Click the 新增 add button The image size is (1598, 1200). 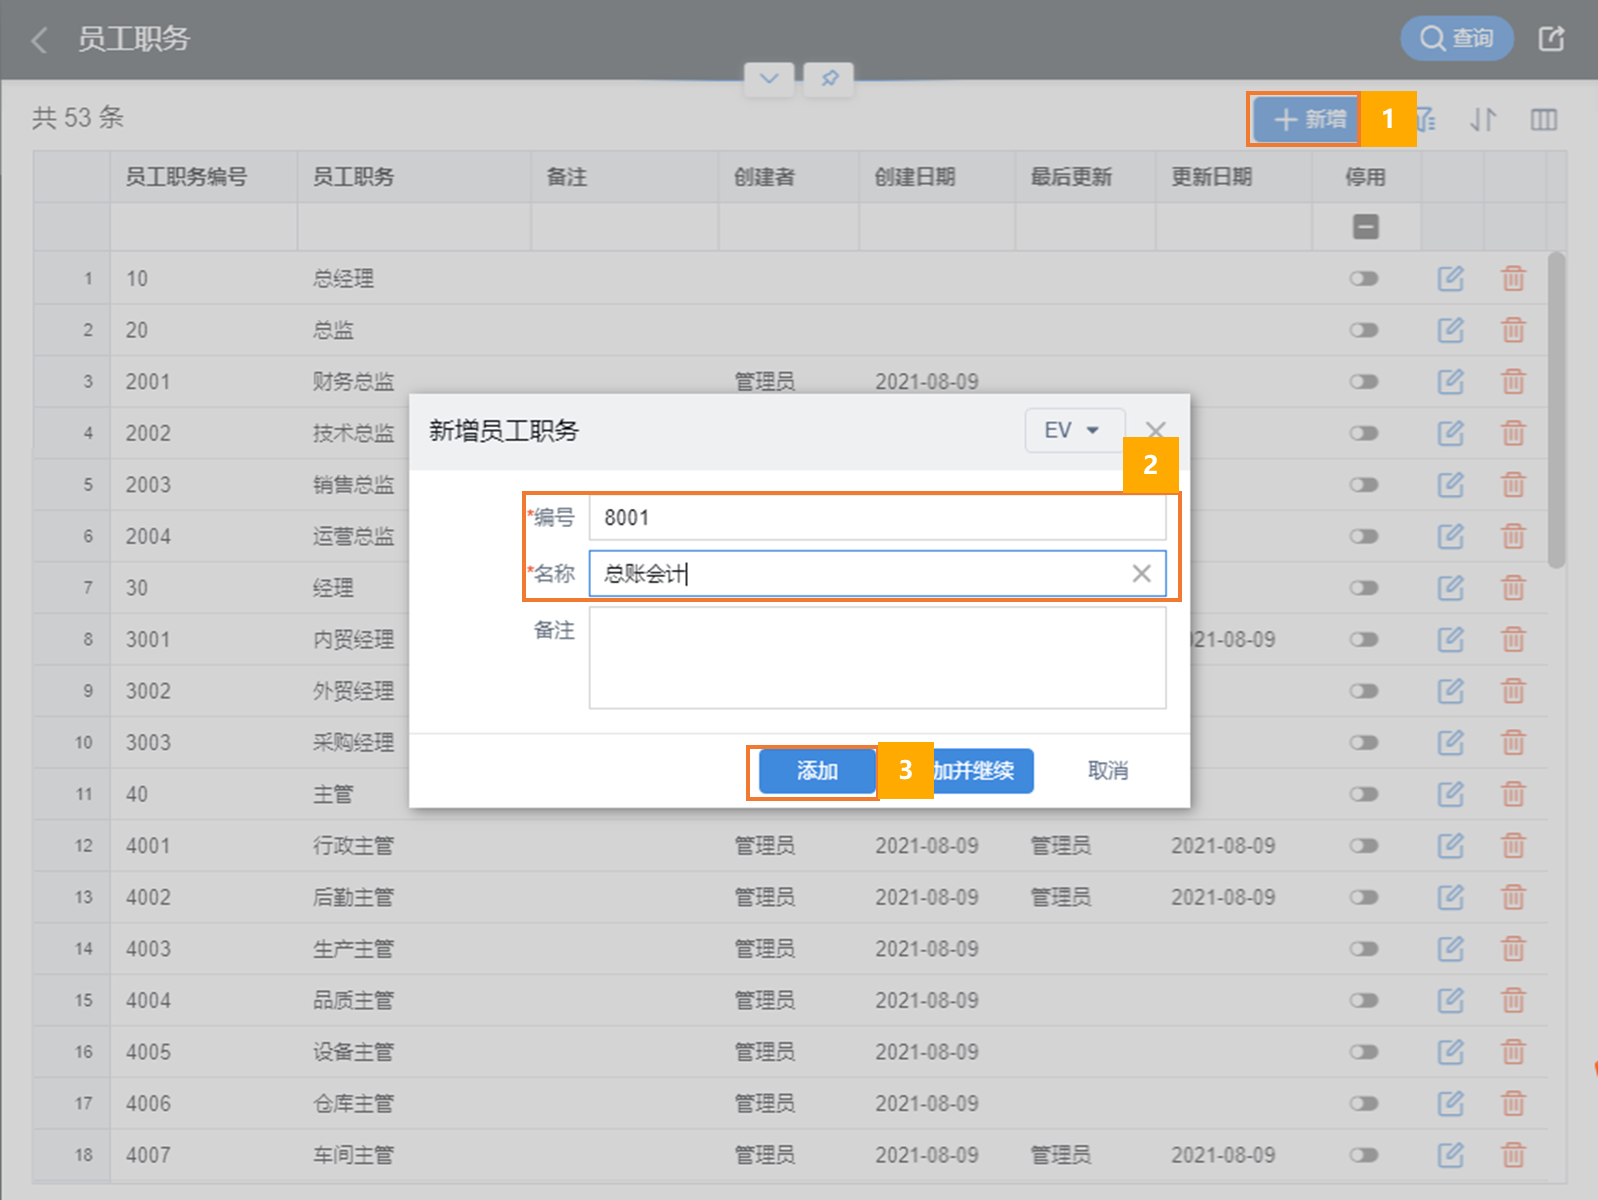pyautogui.click(x=1305, y=120)
